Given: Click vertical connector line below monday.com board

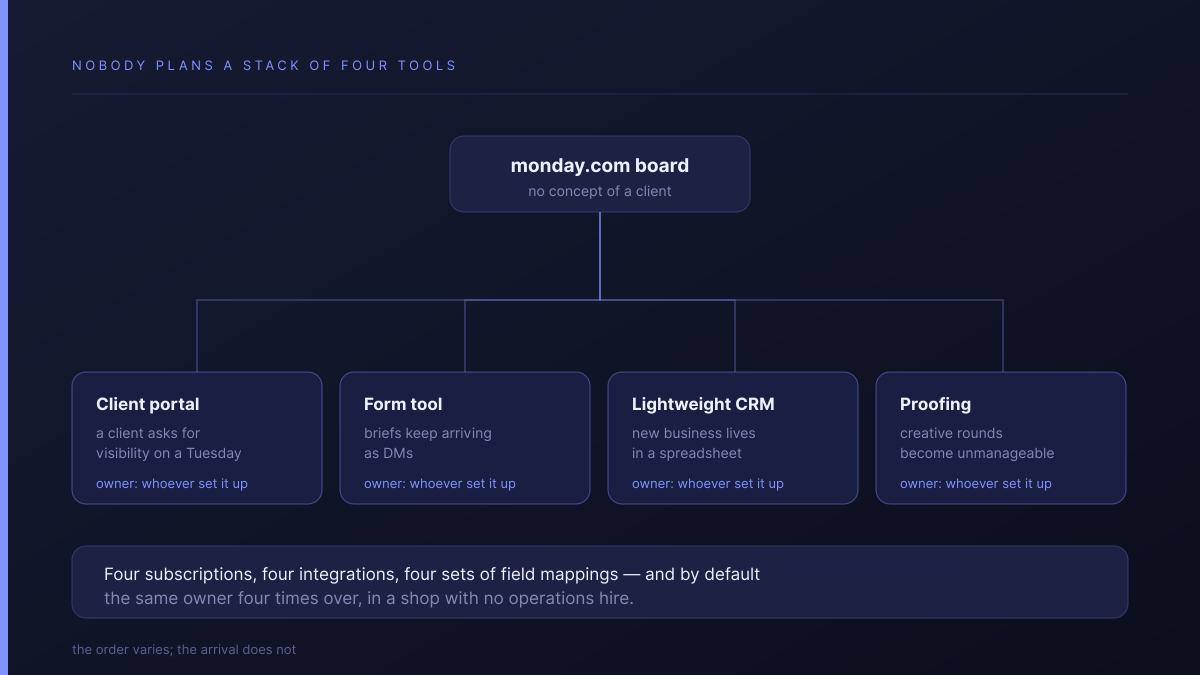Looking at the screenshot, I should (600, 256).
